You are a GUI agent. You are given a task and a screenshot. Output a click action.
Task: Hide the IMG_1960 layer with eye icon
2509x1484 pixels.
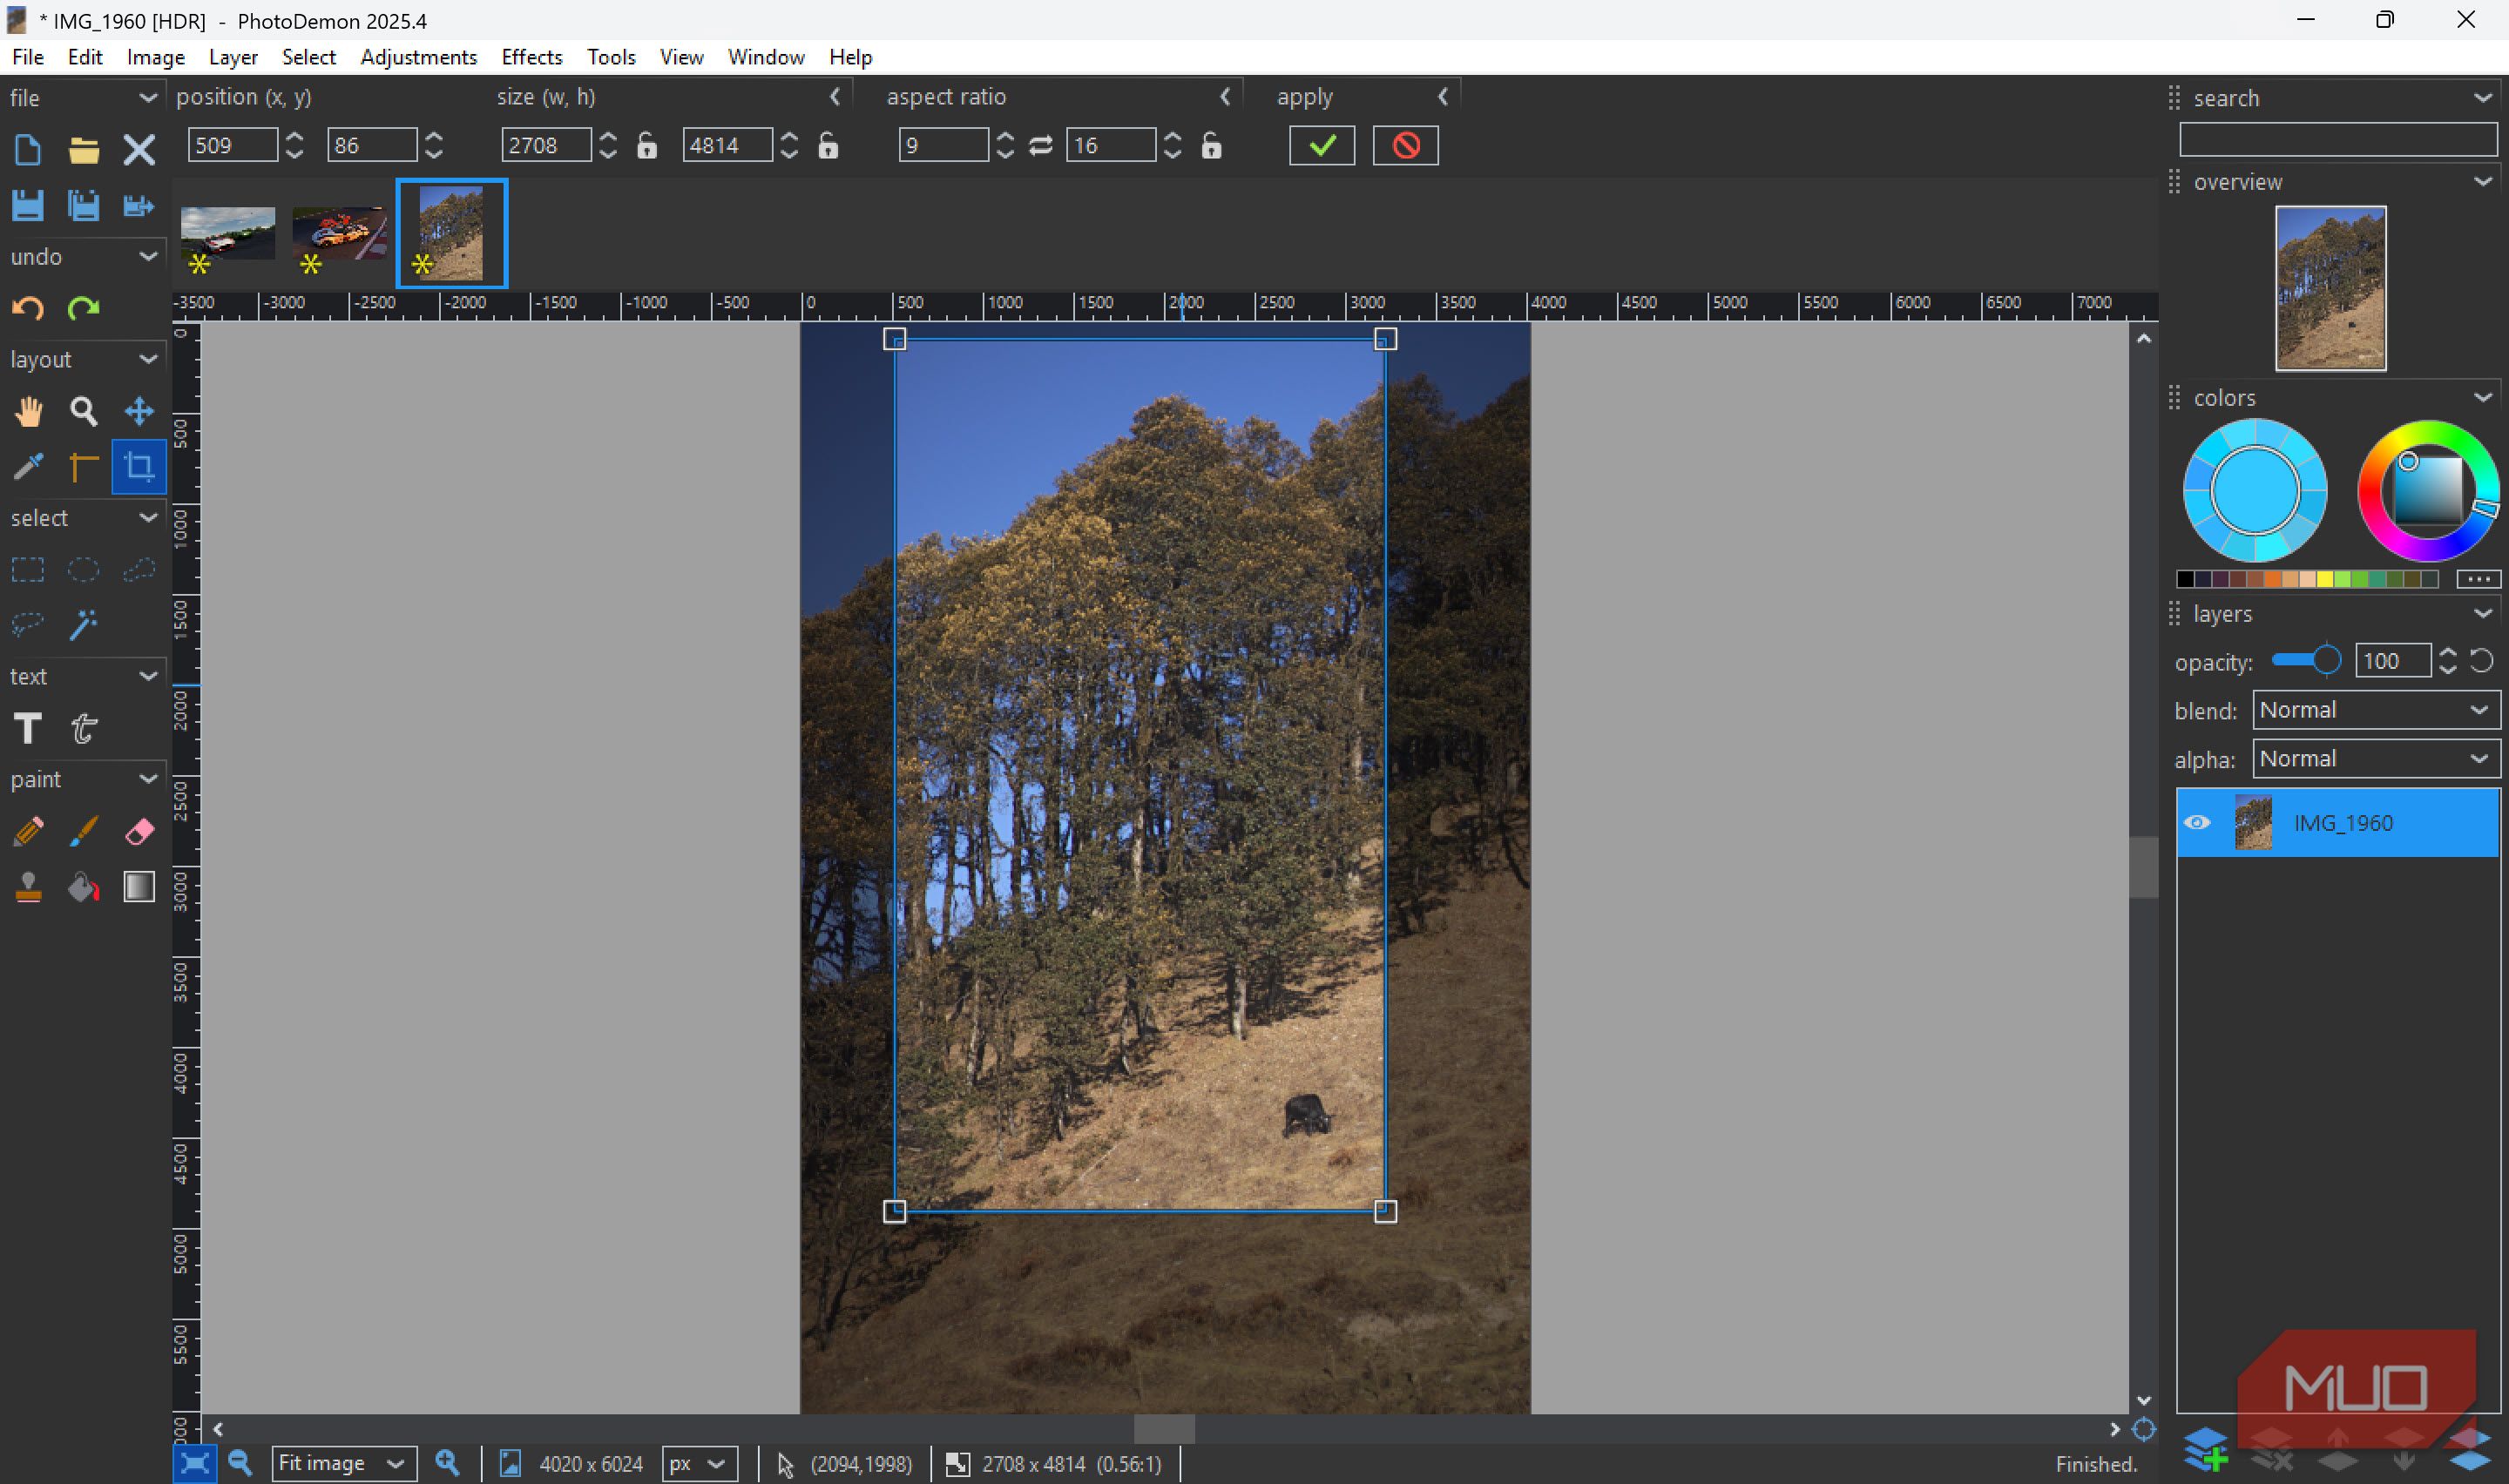[2196, 823]
